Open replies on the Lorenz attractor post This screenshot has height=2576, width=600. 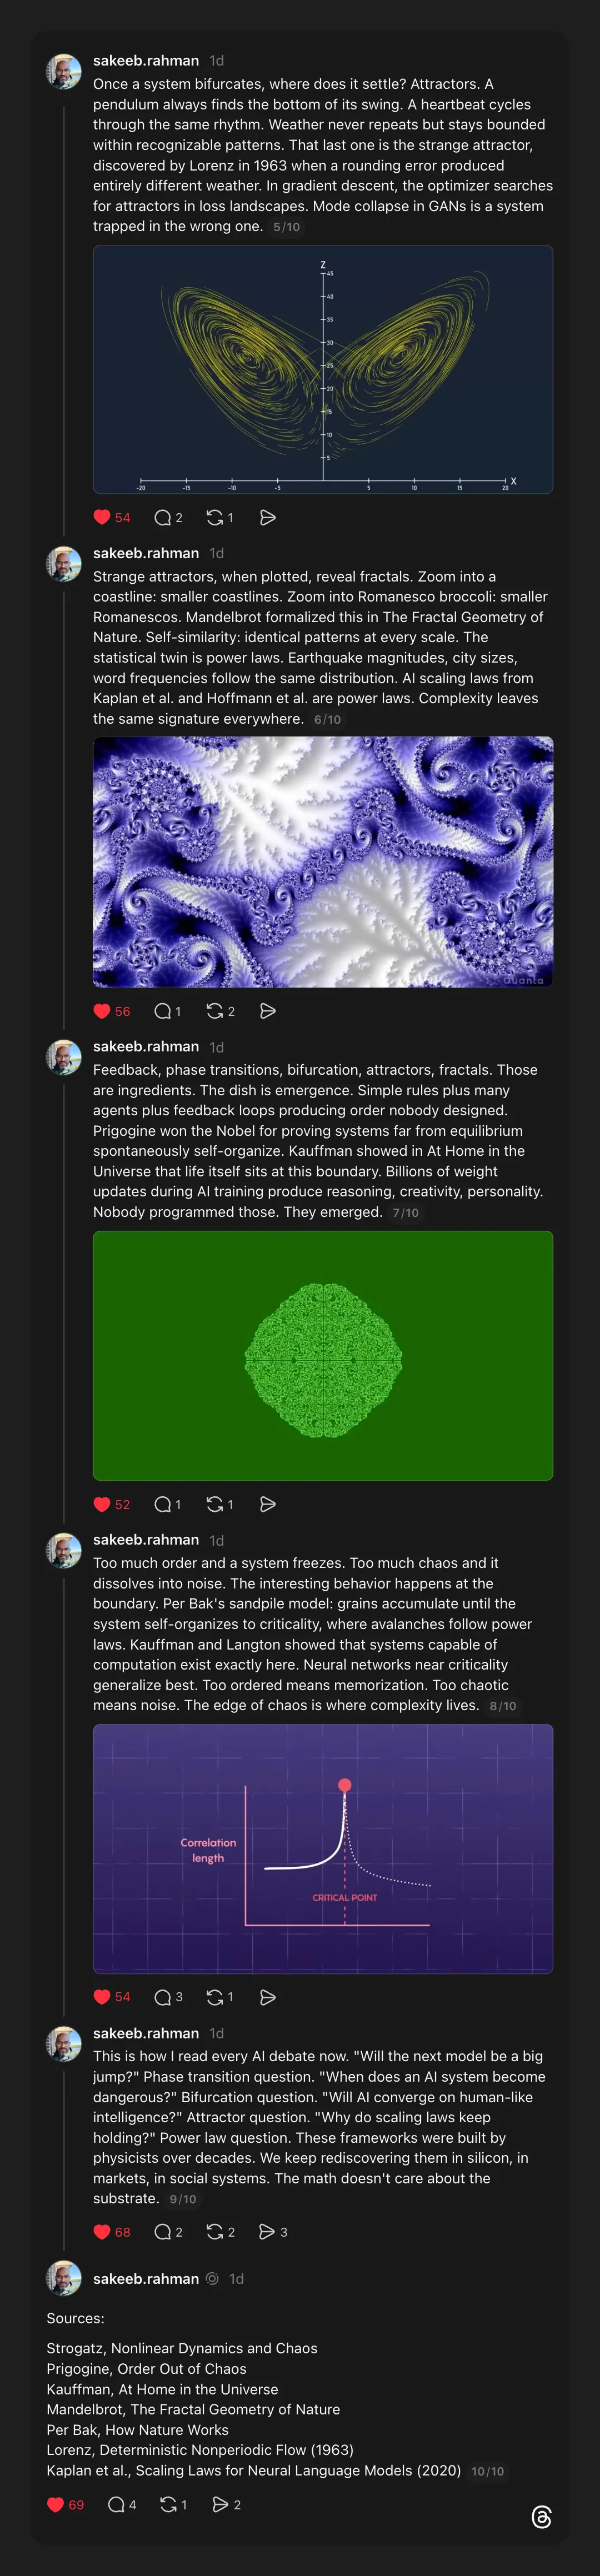163,517
